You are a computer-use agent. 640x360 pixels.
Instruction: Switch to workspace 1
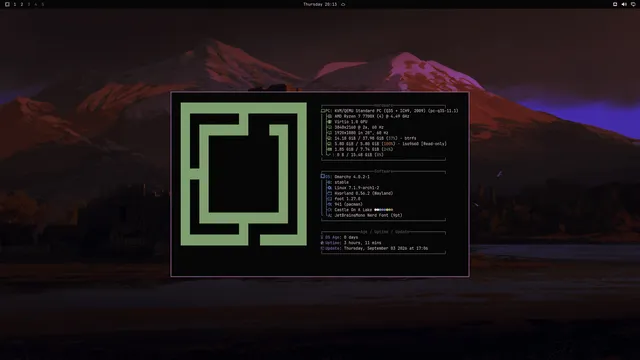pos(15,4)
